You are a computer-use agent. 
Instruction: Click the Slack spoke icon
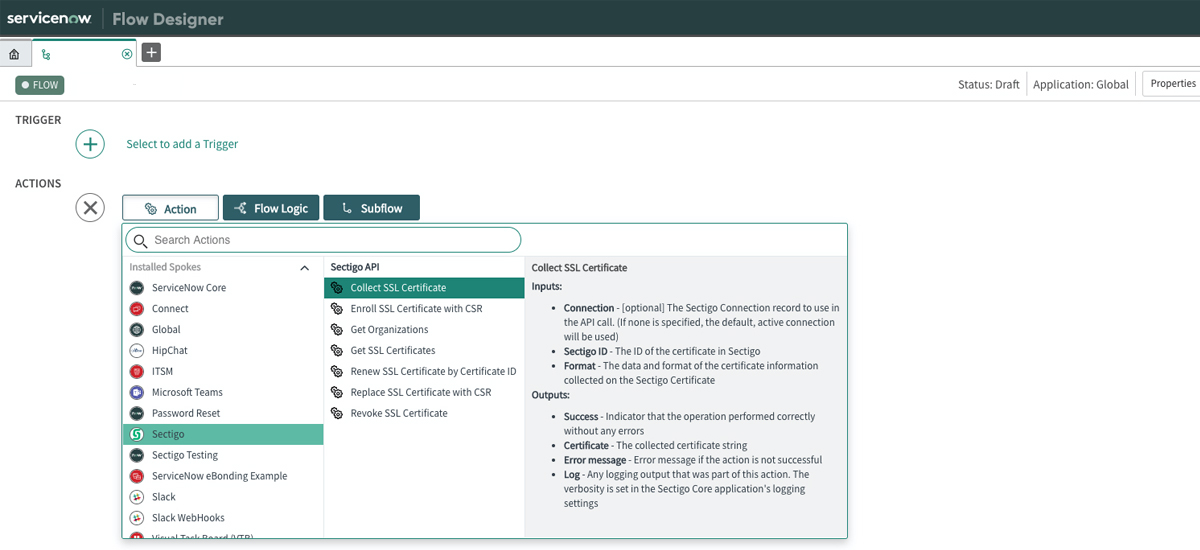137,497
